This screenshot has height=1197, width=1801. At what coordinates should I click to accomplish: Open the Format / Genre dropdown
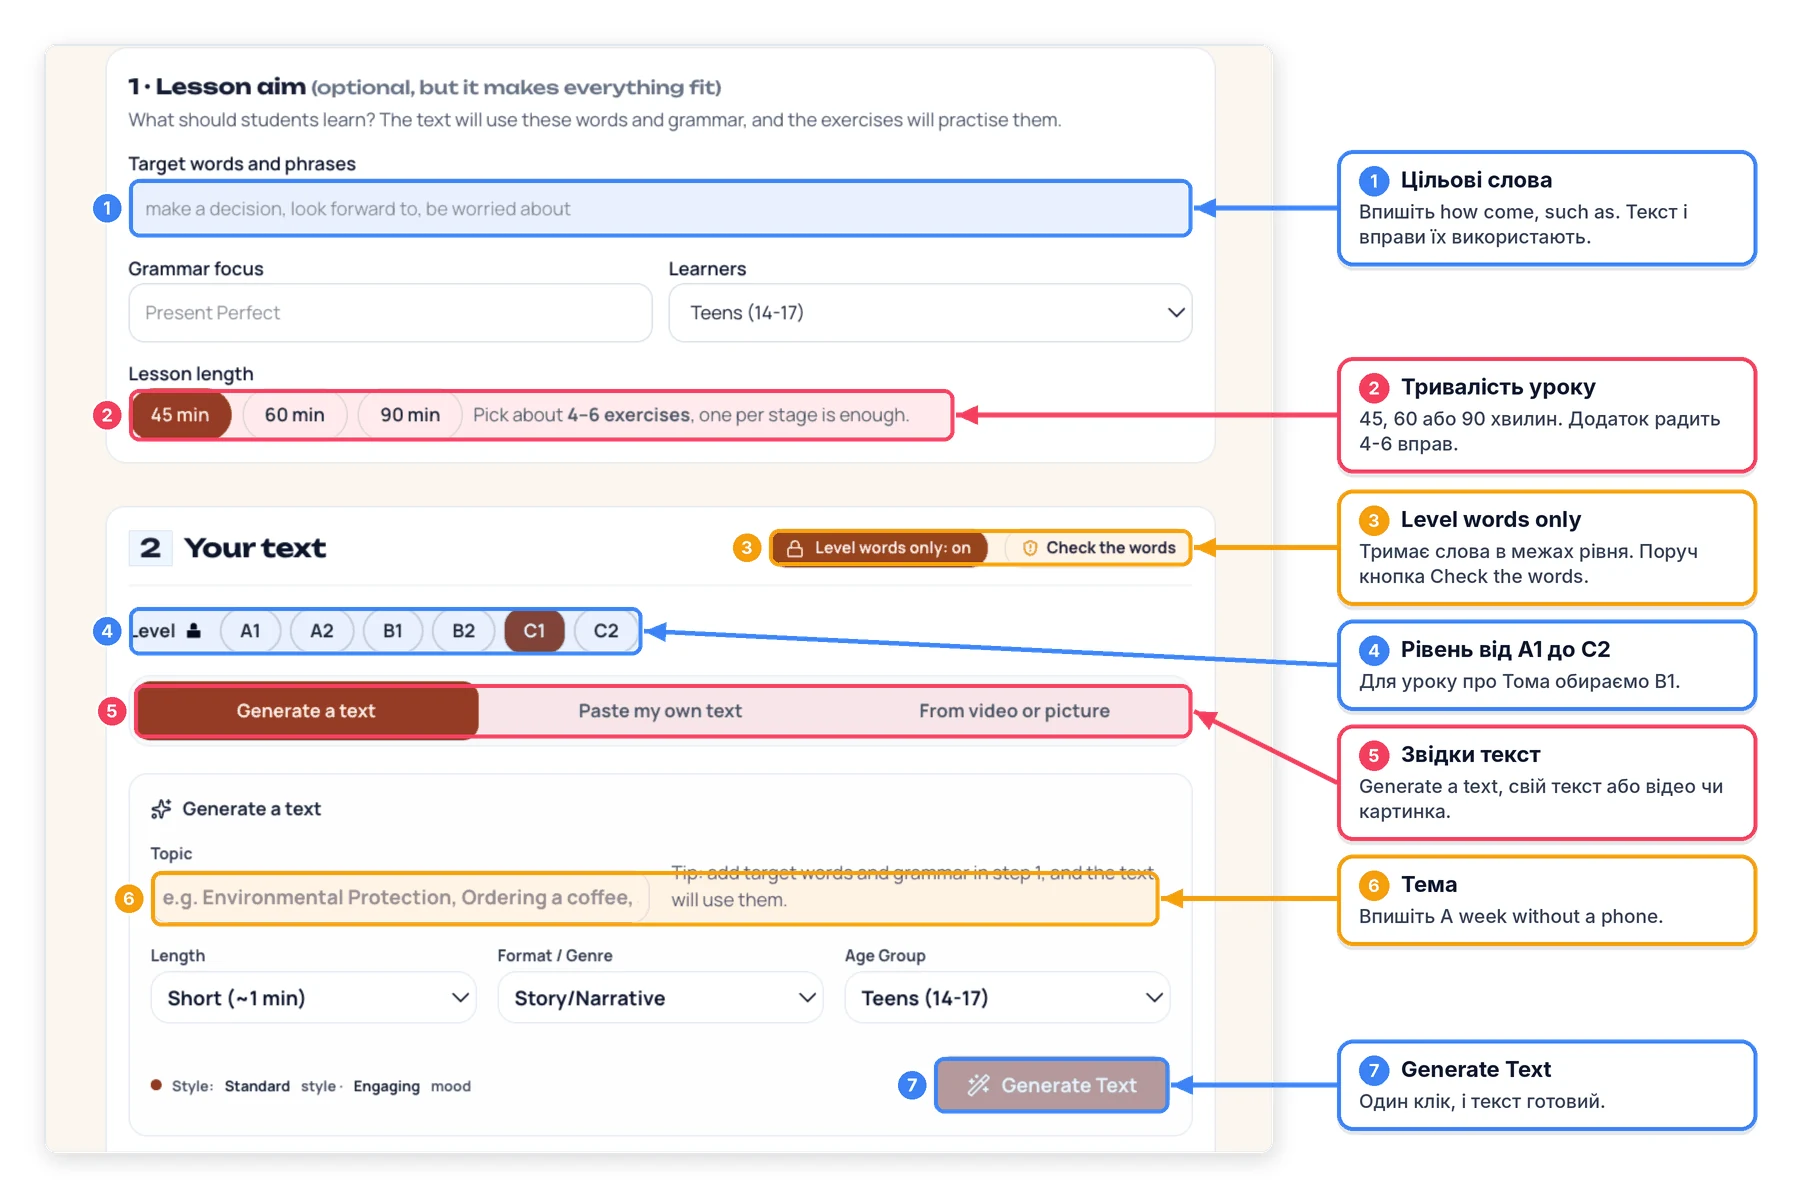click(660, 997)
